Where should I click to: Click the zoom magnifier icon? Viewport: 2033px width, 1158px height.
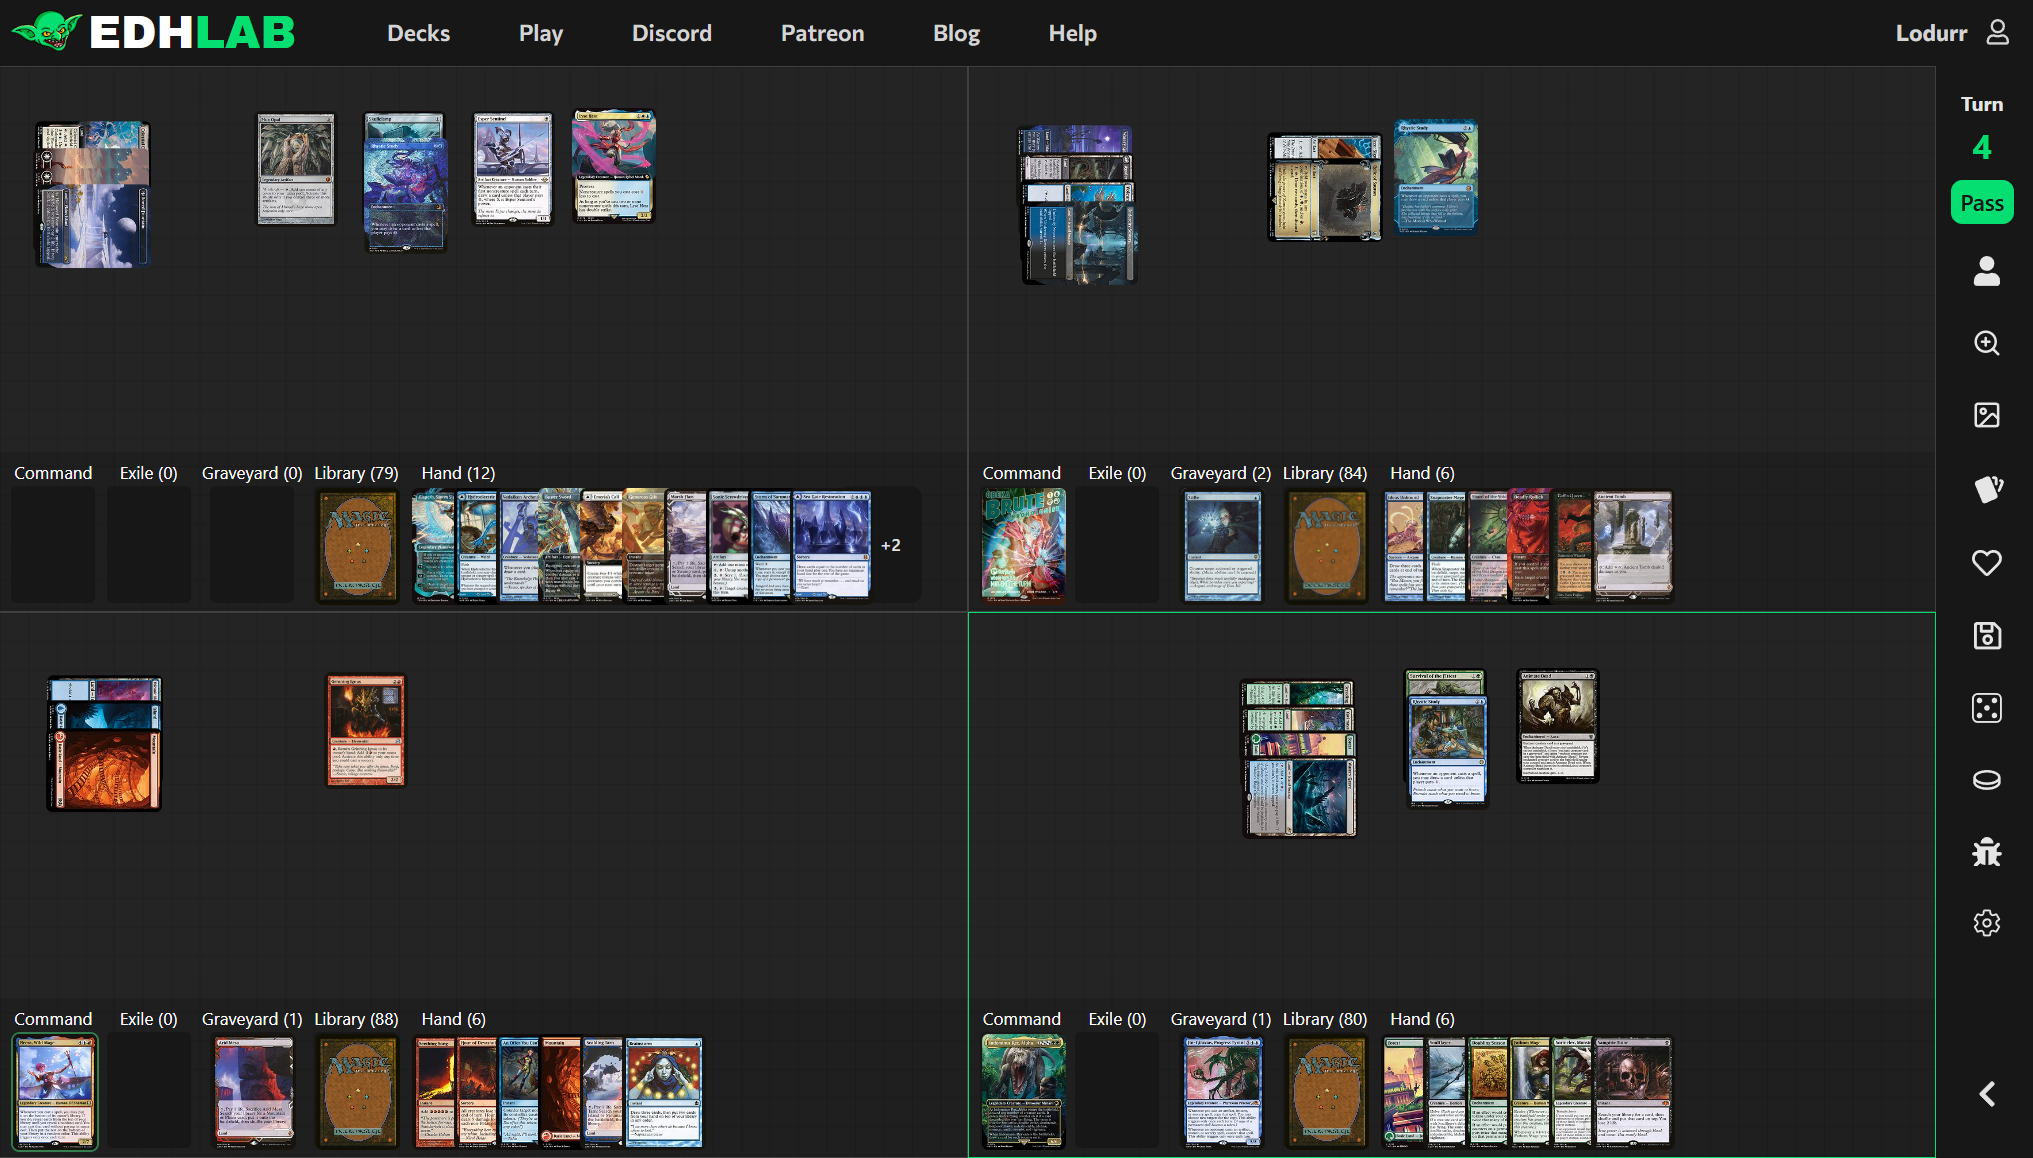pyautogui.click(x=1986, y=343)
